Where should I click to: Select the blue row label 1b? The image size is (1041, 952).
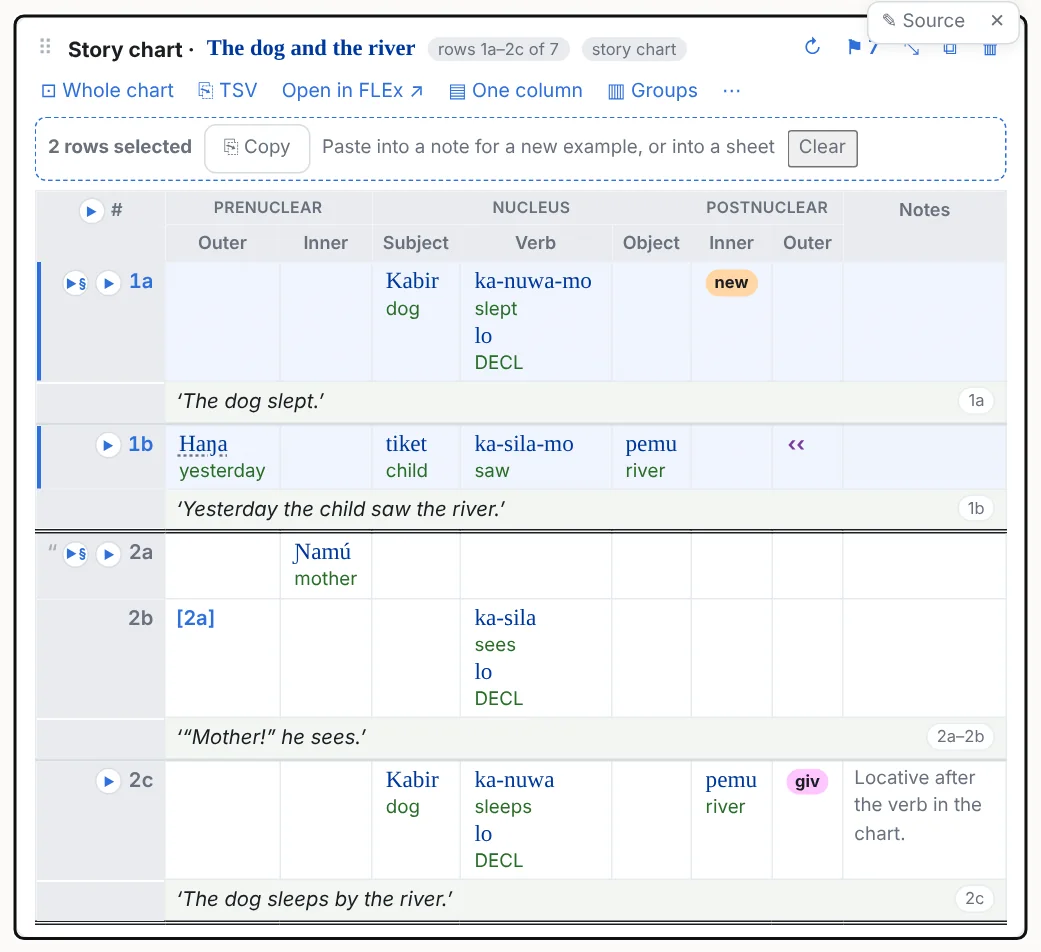click(x=141, y=444)
